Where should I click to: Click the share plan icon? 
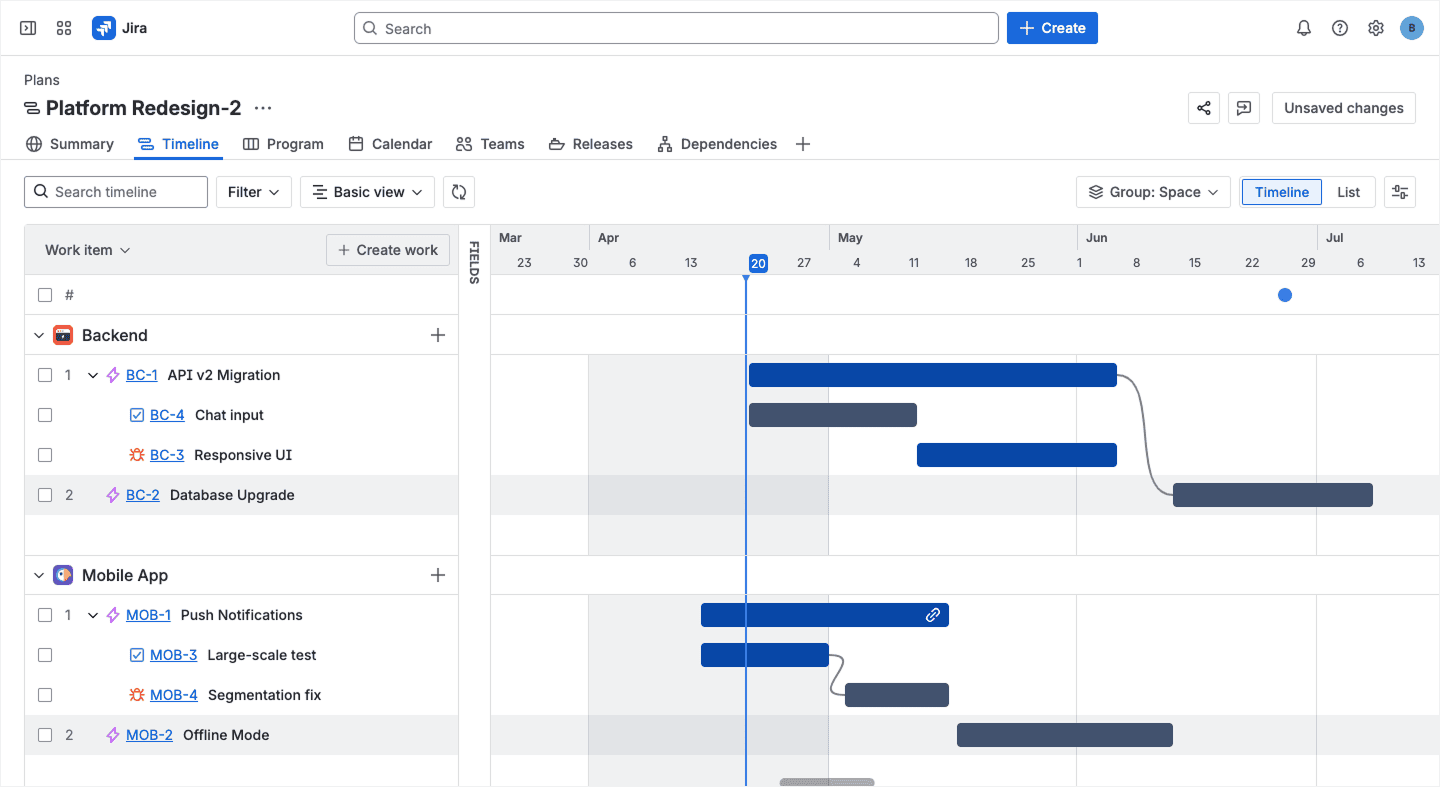(x=1204, y=108)
